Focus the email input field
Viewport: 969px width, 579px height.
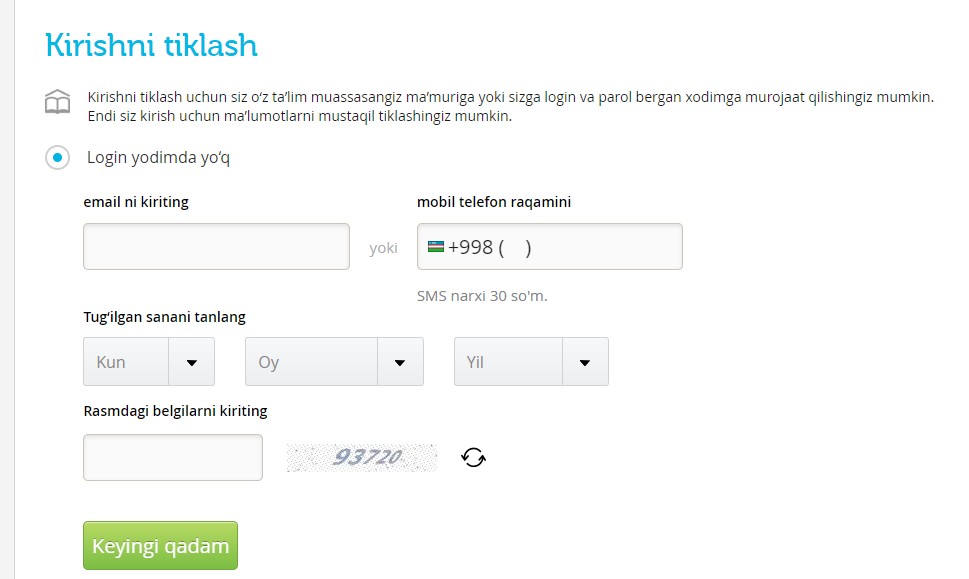pos(216,247)
